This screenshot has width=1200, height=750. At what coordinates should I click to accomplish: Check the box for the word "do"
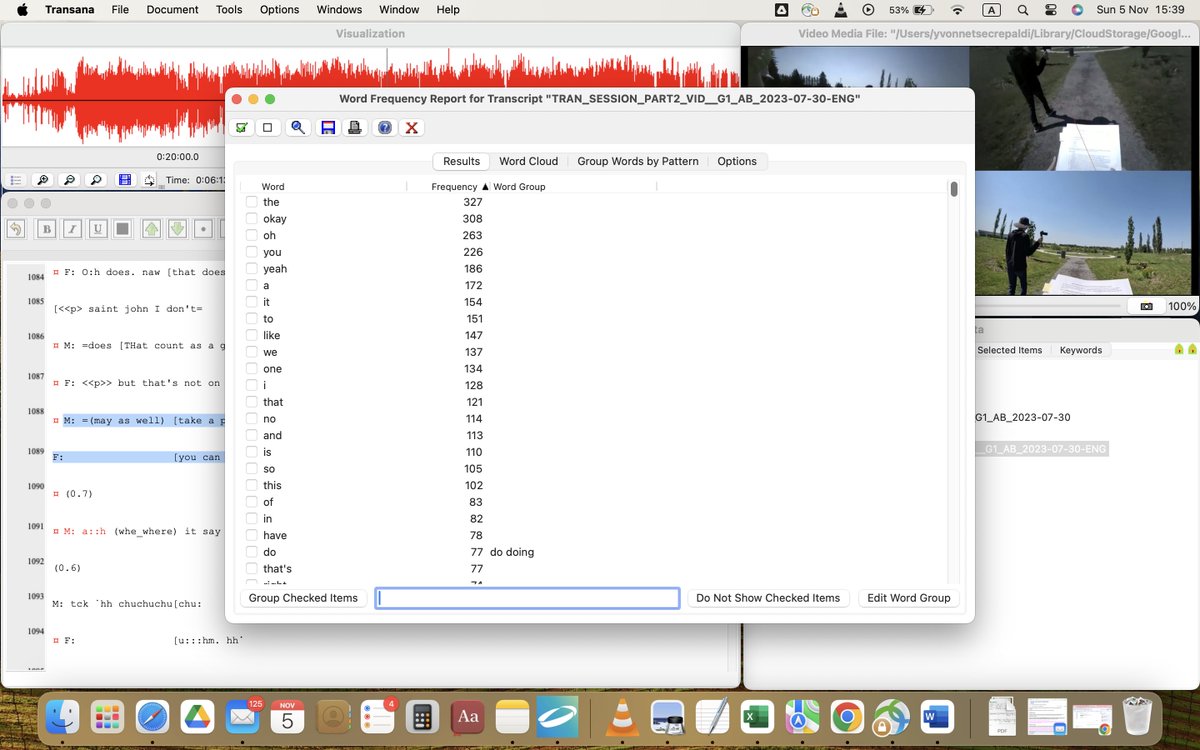(252, 552)
